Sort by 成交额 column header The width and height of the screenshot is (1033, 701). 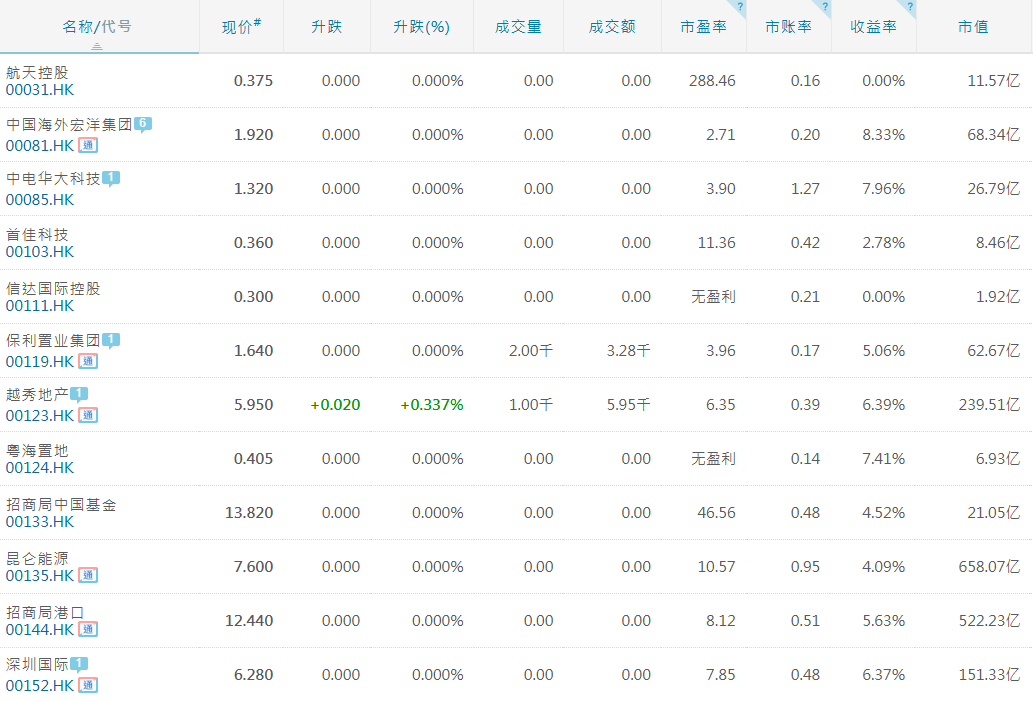click(x=612, y=27)
